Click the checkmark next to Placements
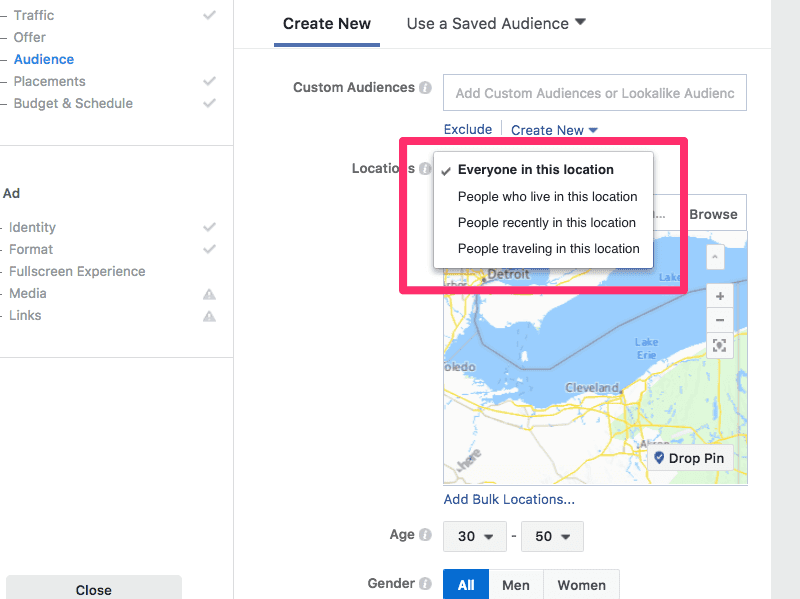The image size is (800, 599). click(209, 81)
